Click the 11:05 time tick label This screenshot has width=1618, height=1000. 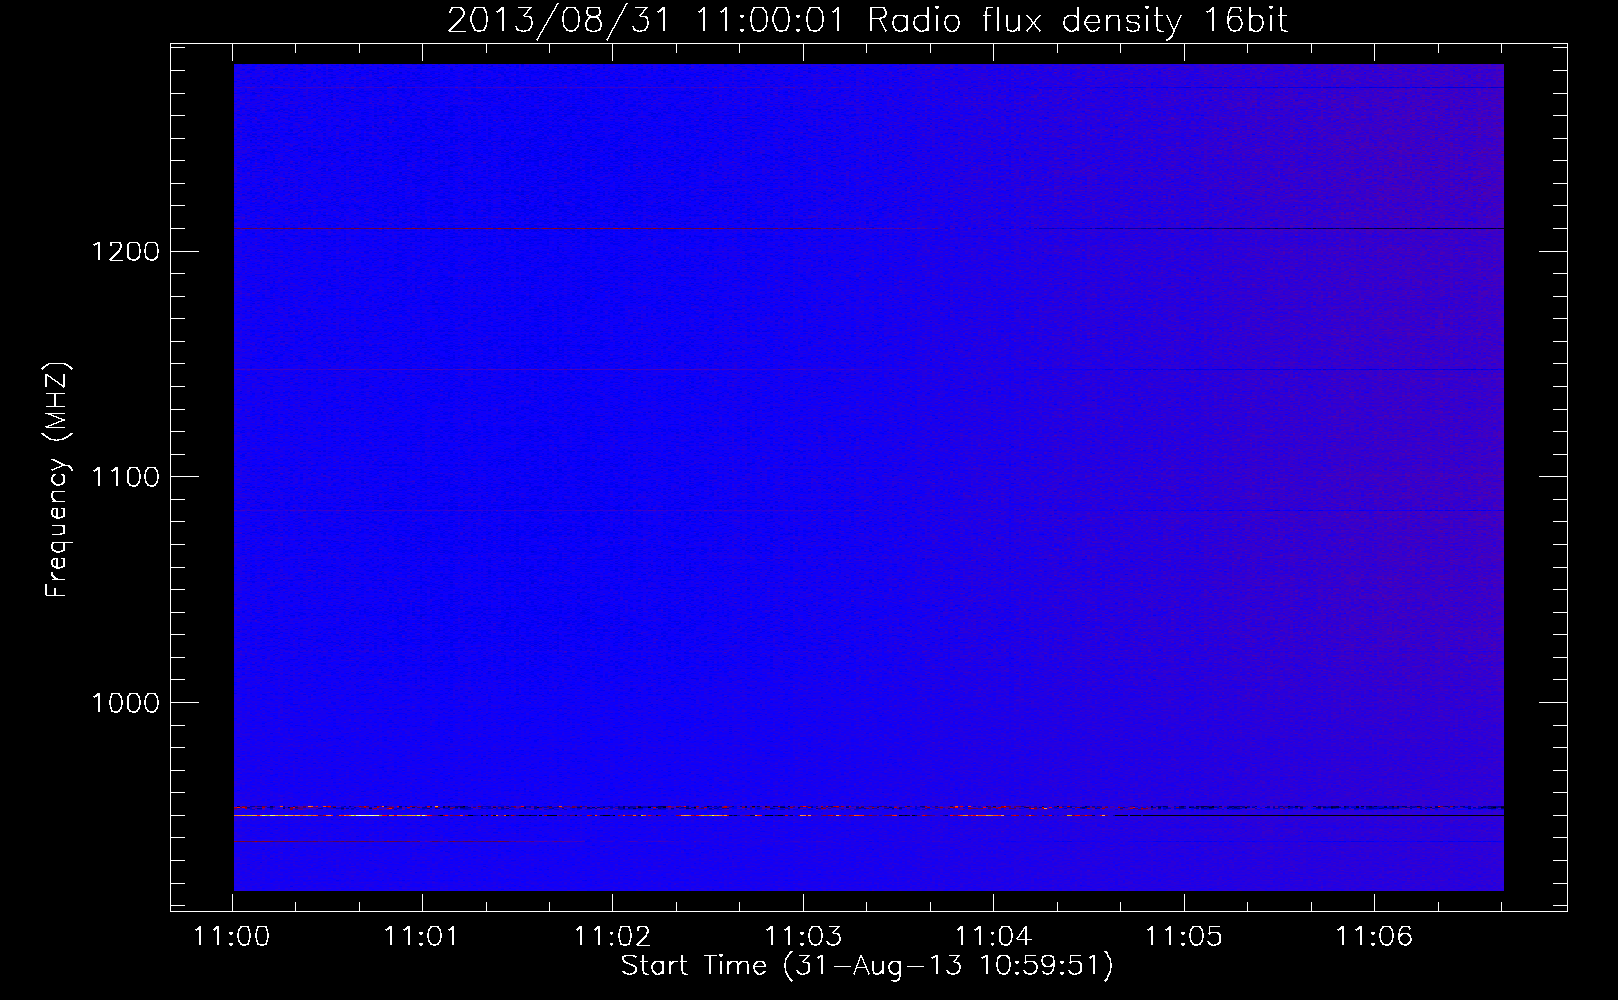1184,937
